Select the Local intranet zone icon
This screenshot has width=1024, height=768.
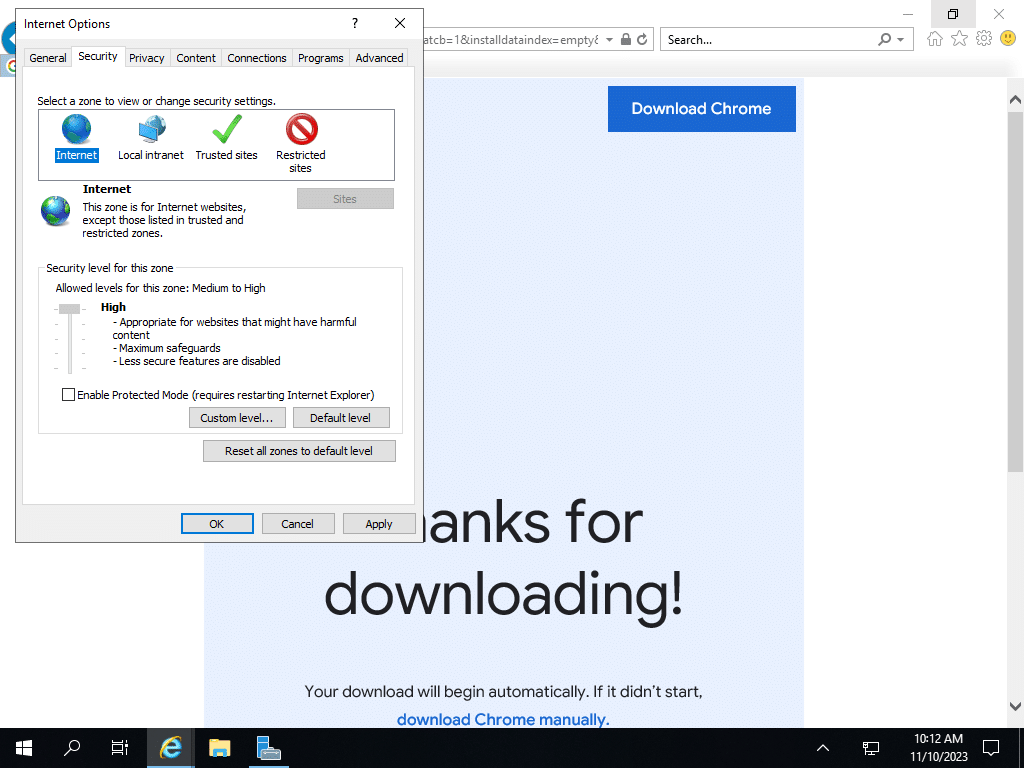(152, 129)
